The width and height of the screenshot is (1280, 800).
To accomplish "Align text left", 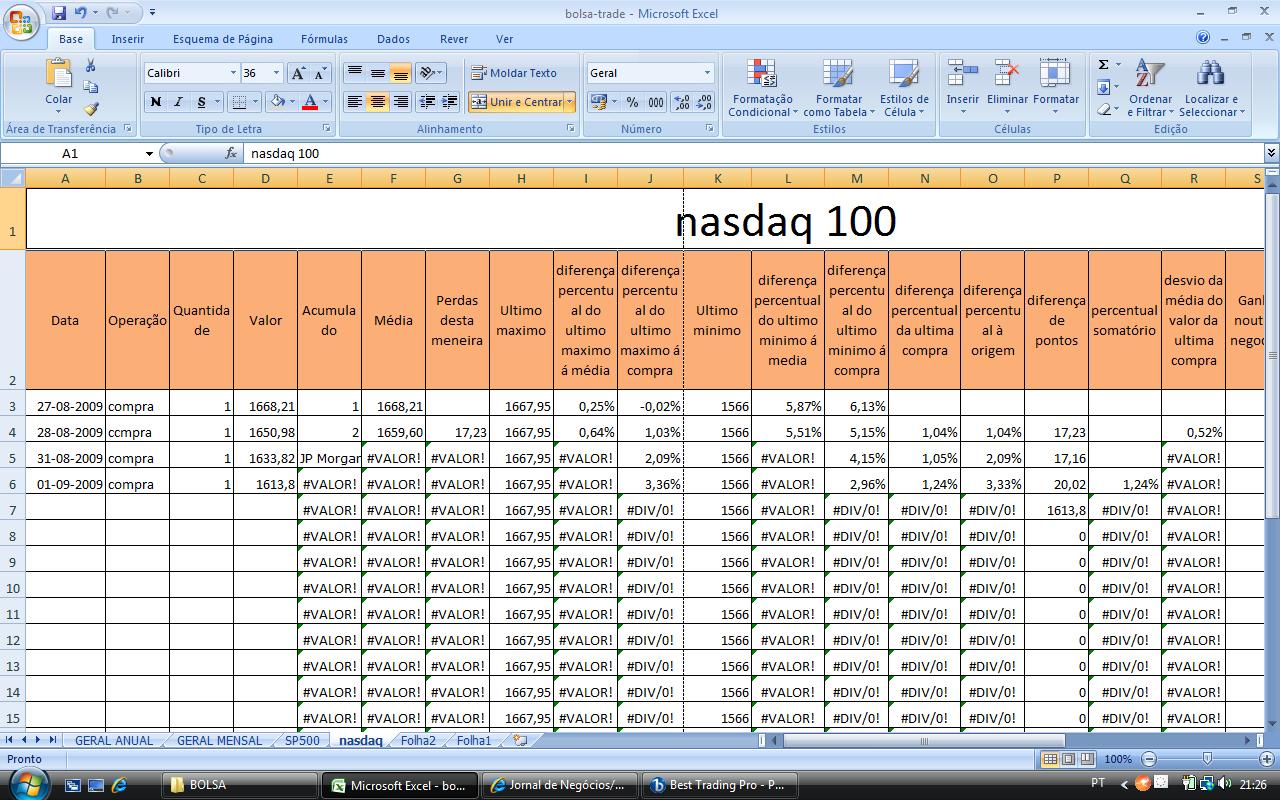I will 354,102.
